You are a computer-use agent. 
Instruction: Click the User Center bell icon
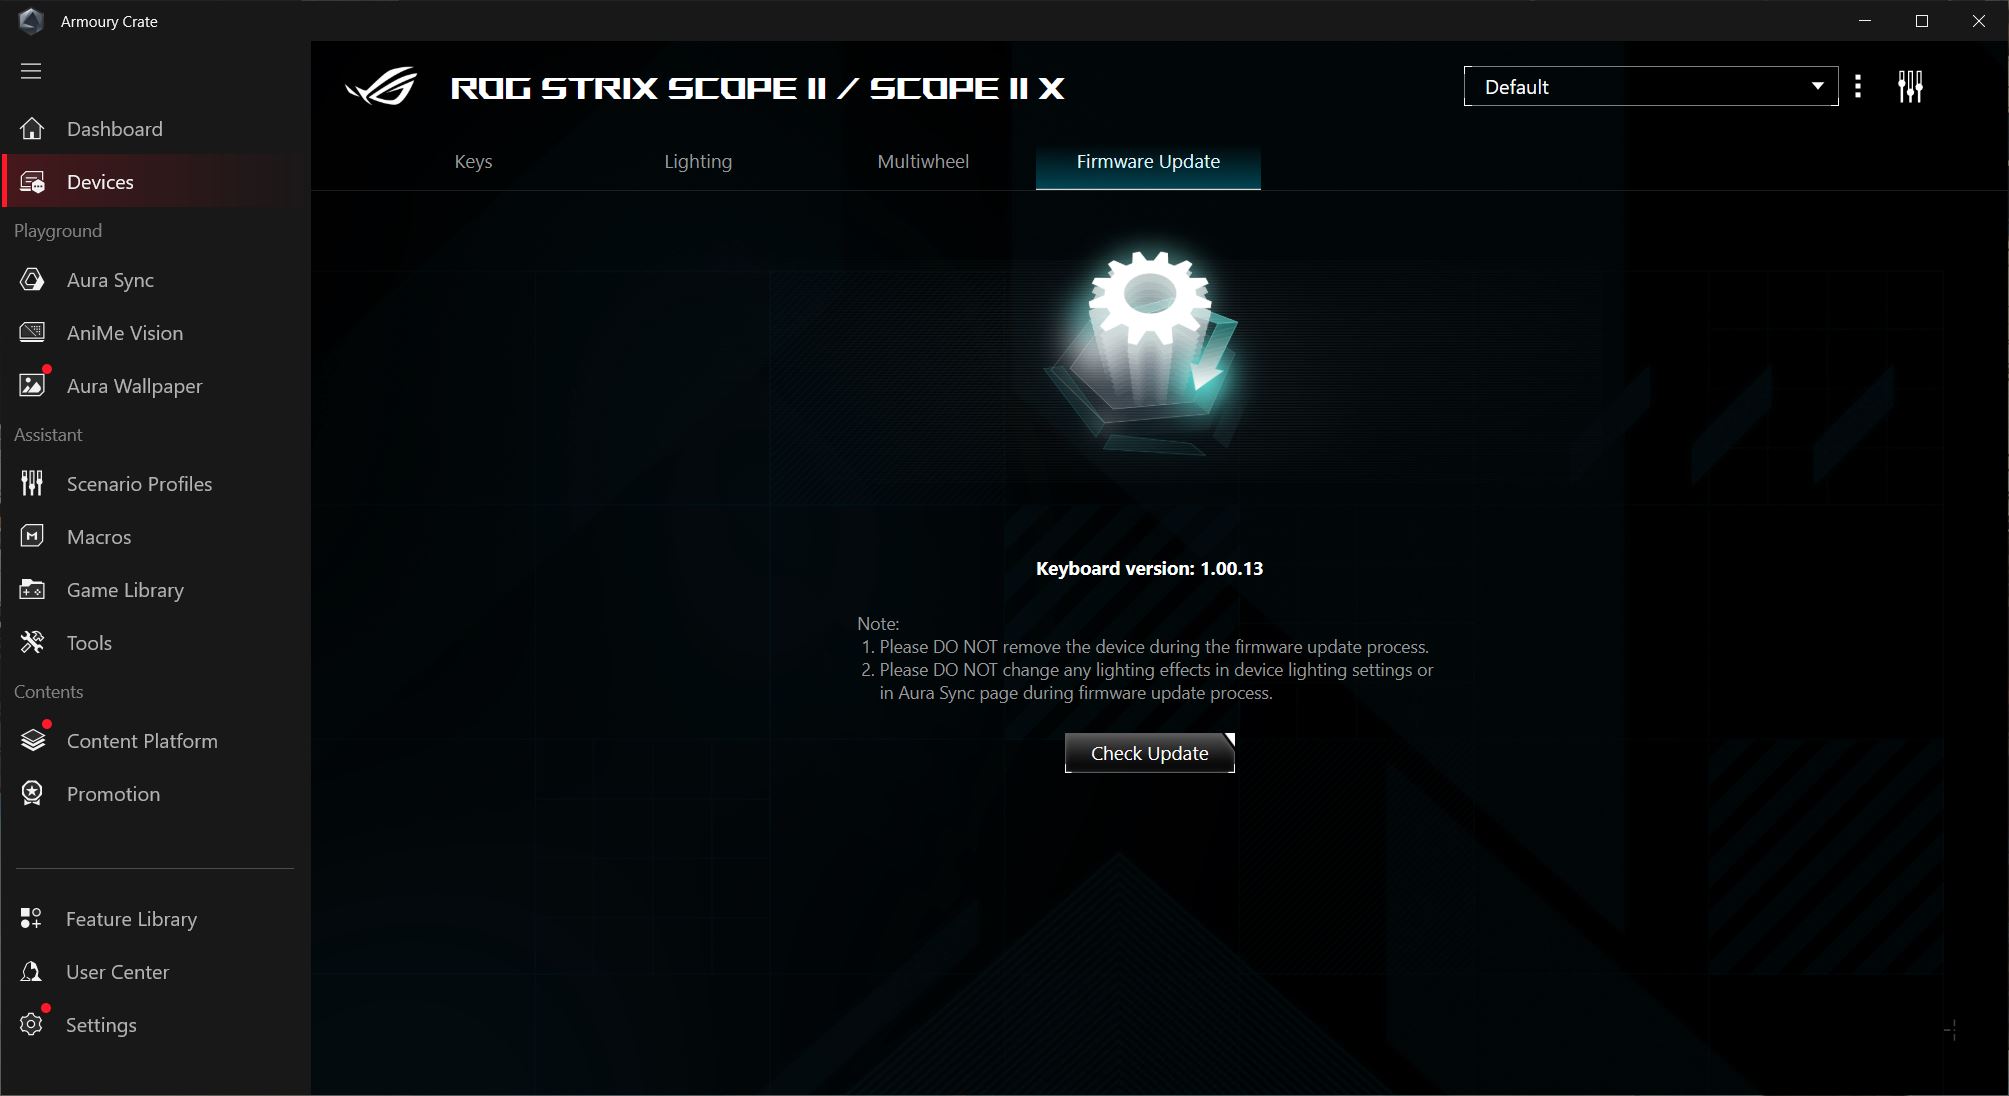[x=31, y=972]
